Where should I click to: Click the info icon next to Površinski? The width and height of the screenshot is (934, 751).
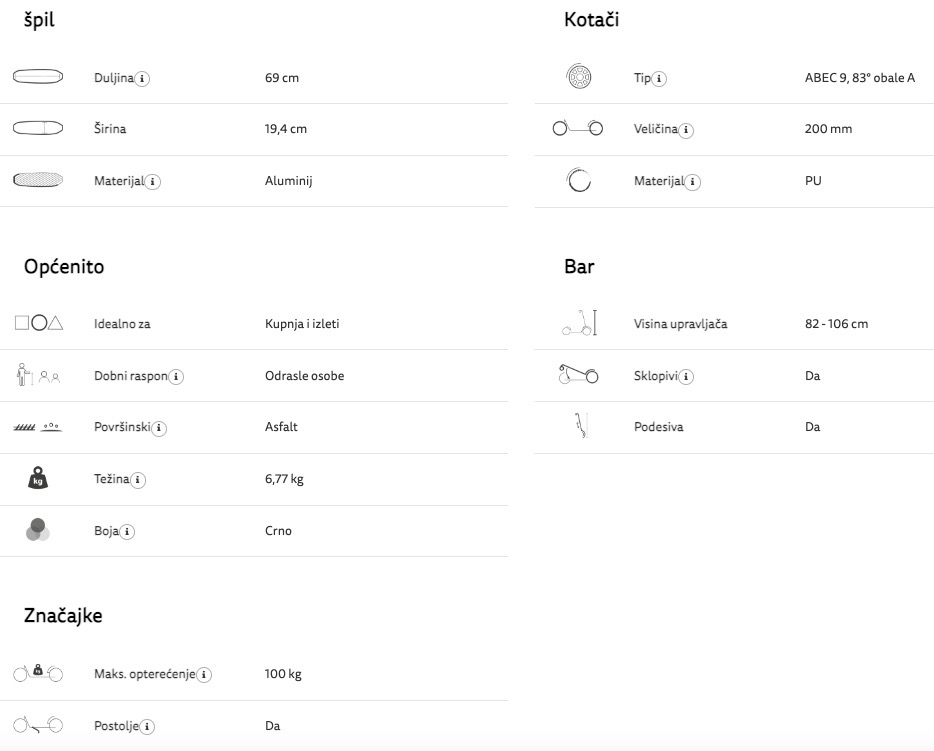click(x=158, y=428)
